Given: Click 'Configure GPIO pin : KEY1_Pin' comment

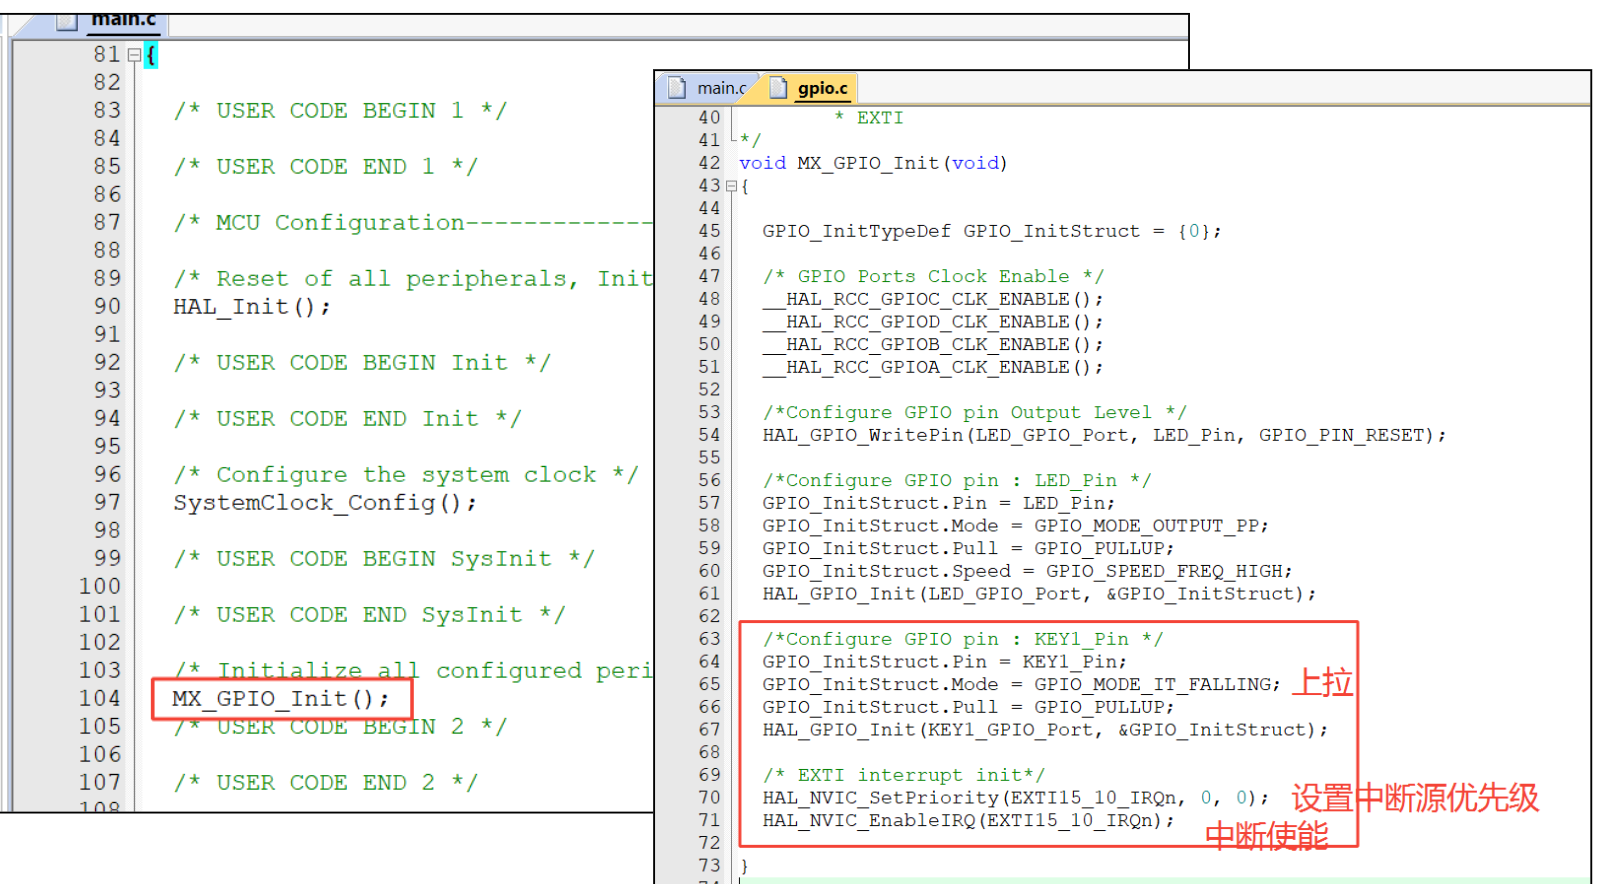Looking at the screenshot, I should [x=963, y=639].
